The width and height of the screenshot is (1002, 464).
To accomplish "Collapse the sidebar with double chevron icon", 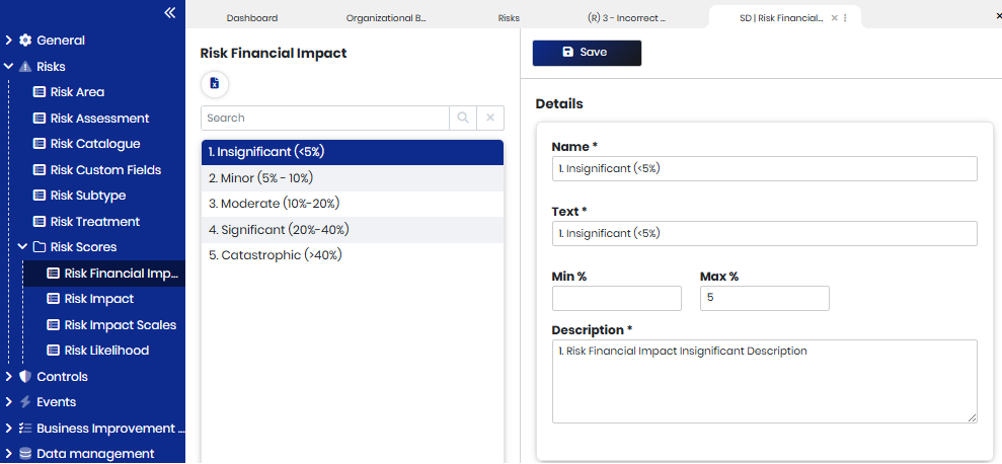I will (170, 13).
